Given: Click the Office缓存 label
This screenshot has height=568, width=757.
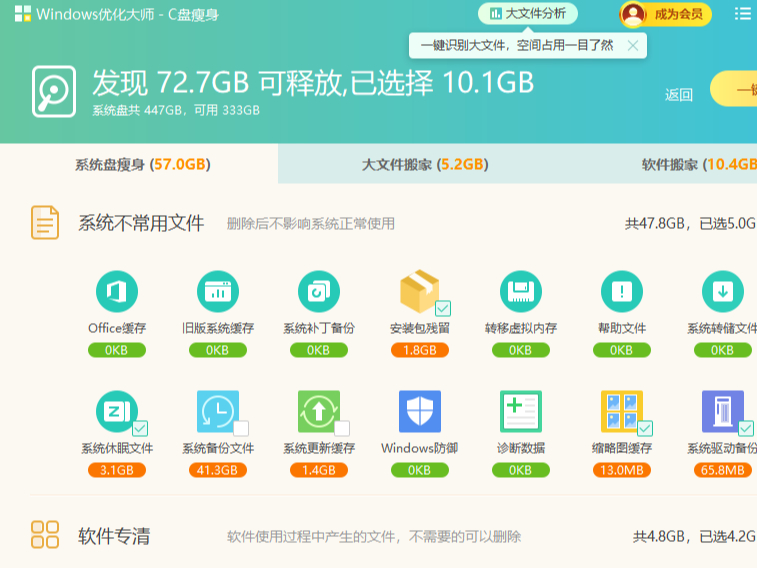Looking at the screenshot, I should 117,328.
